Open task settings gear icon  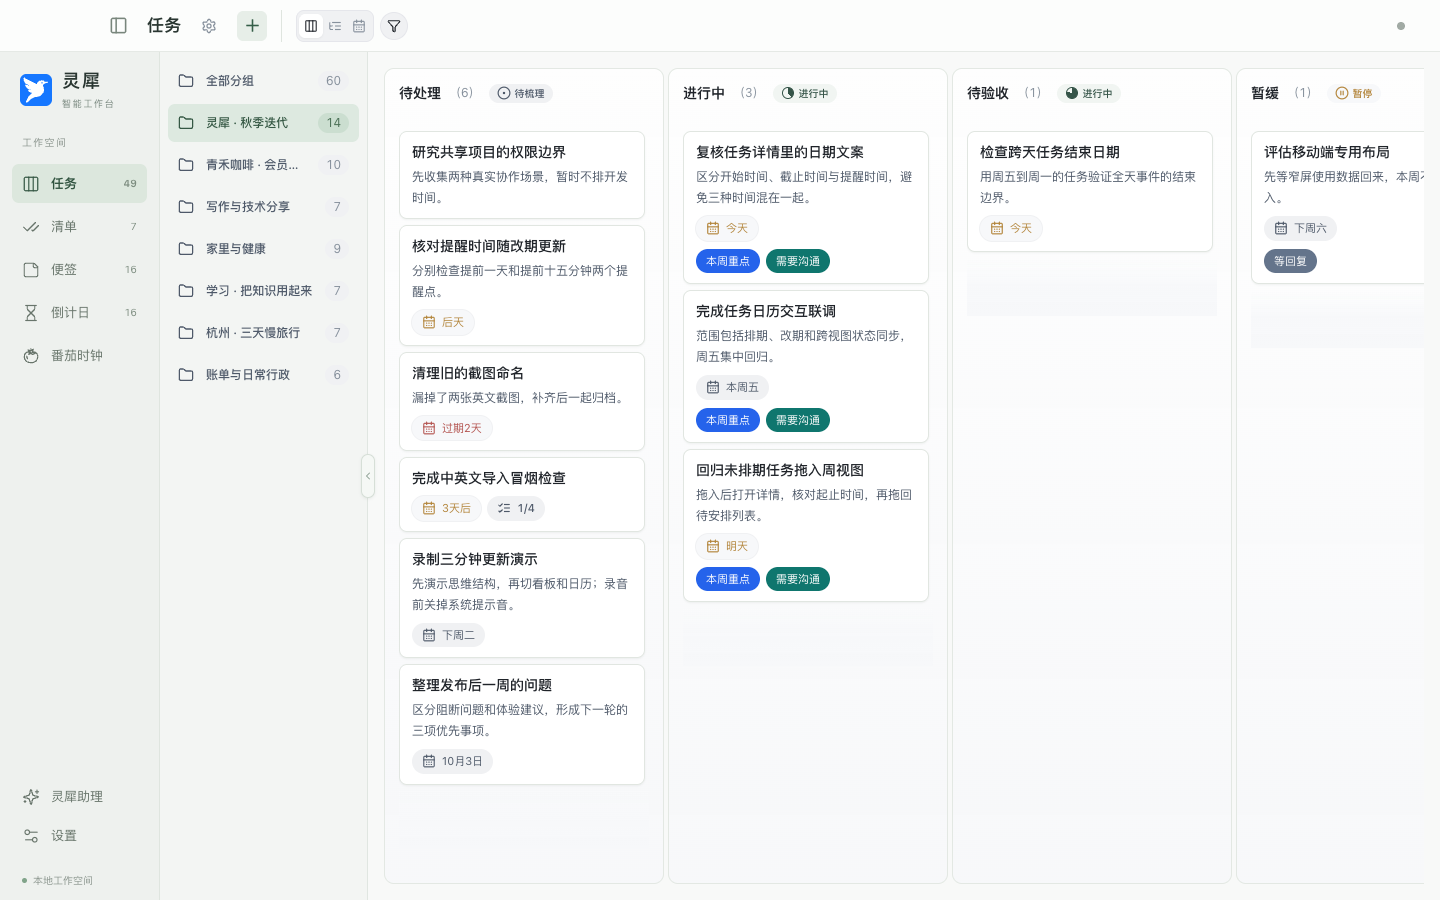(209, 26)
